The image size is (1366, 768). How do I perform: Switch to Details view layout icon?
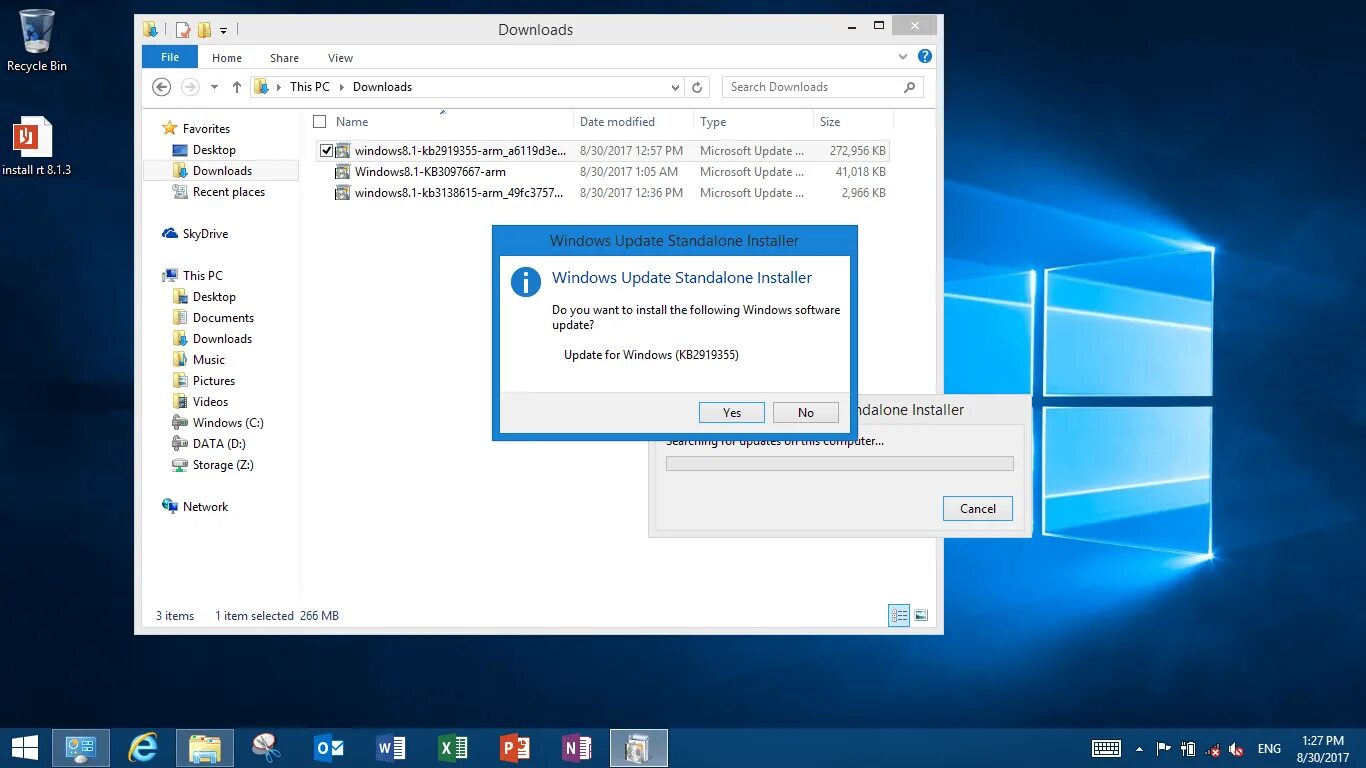pyautogui.click(x=899, y=616)
